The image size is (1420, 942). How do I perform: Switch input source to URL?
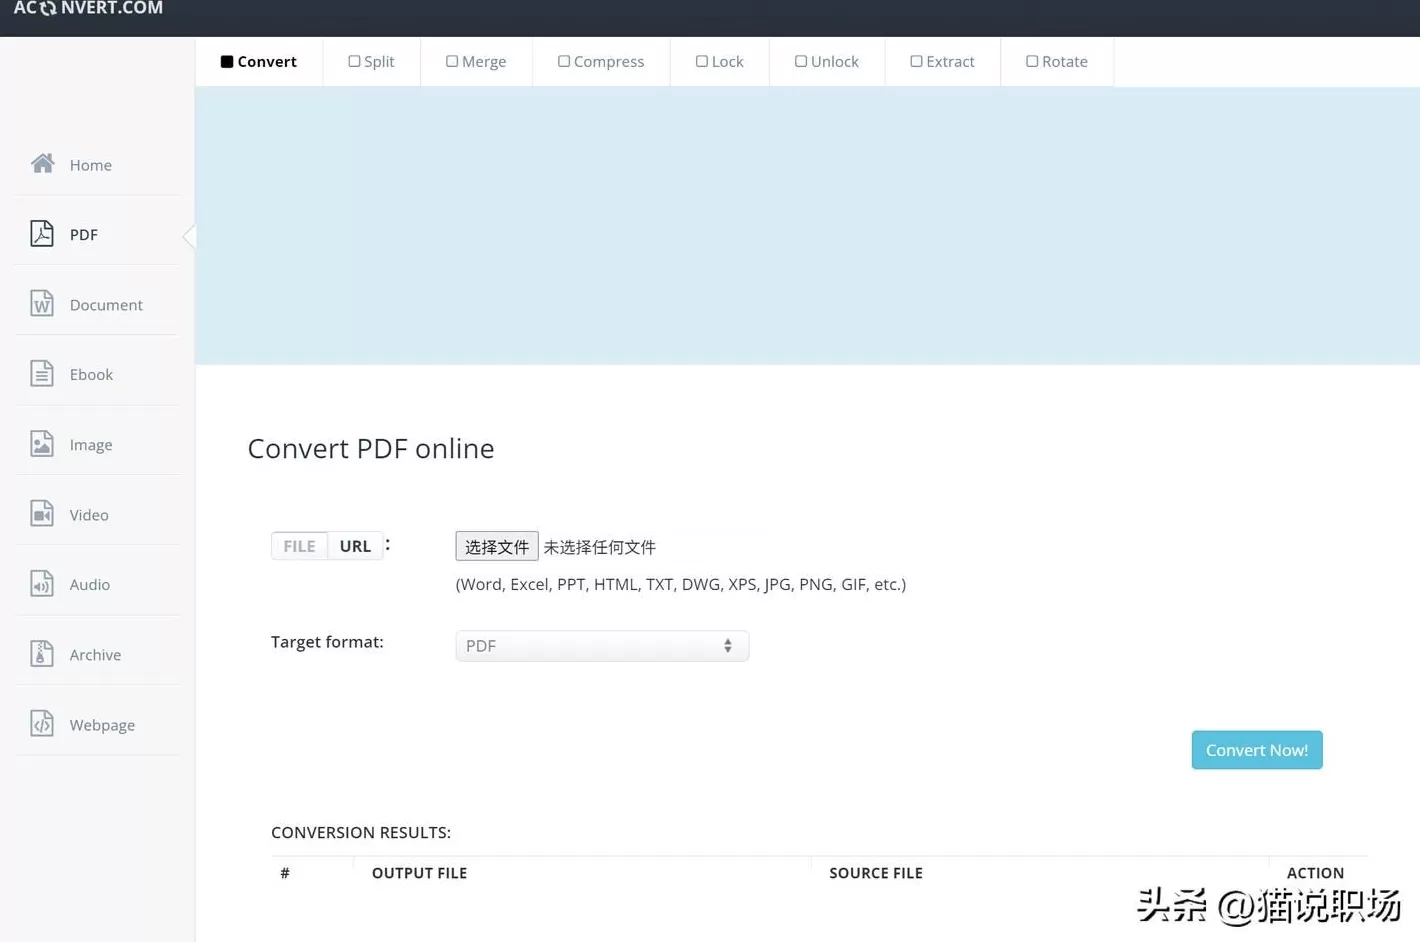[x=355, y=546]
